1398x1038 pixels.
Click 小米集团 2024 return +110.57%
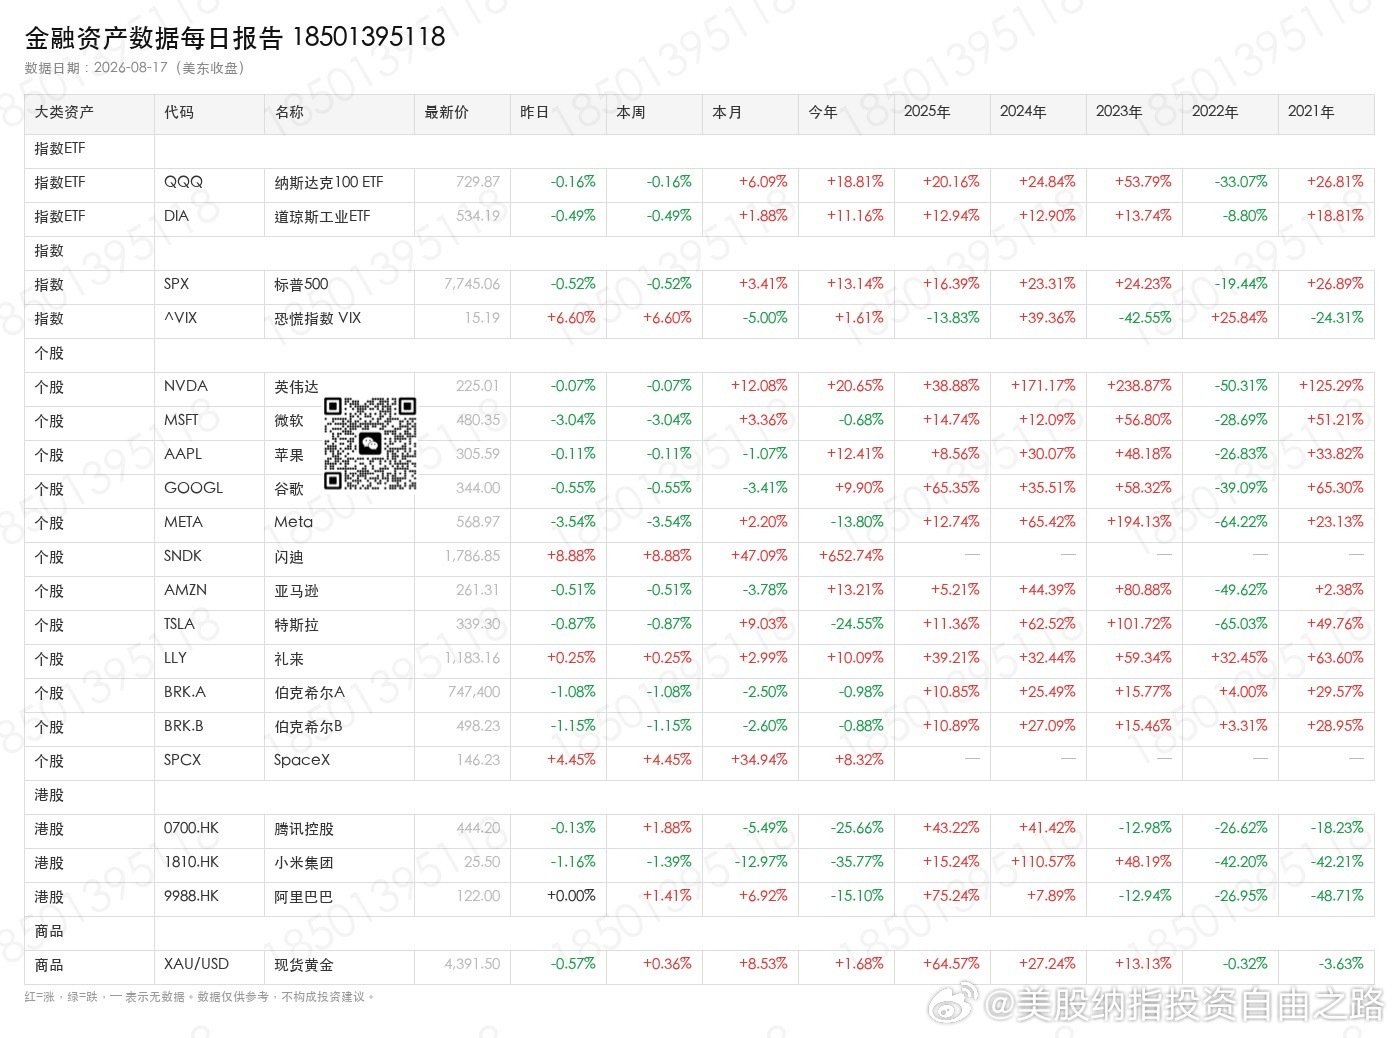[1043, 862]
